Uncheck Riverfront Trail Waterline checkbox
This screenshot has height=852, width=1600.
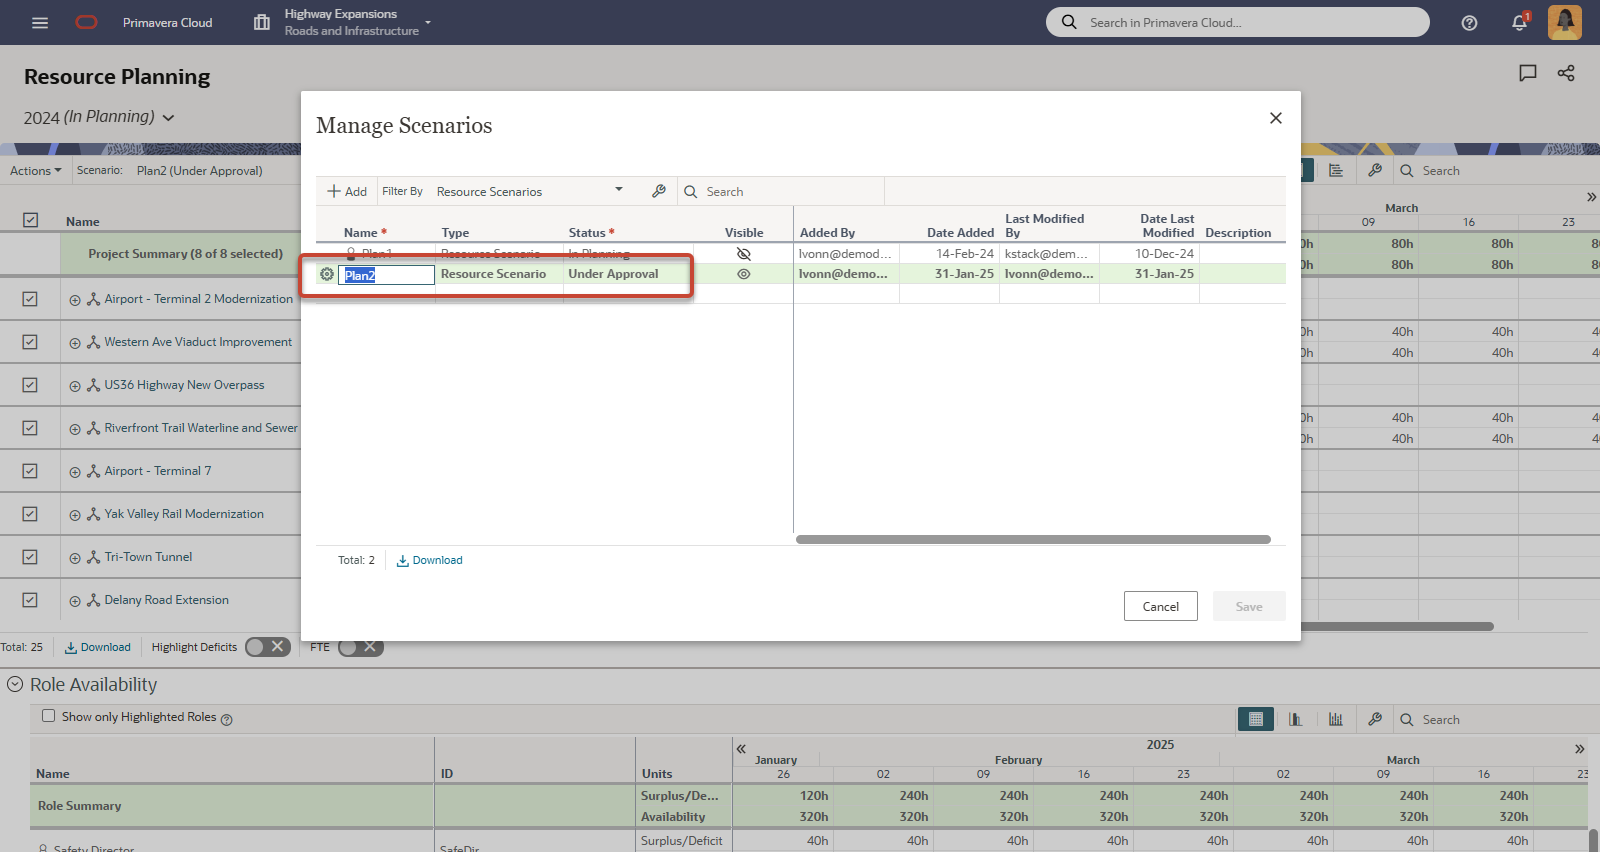(x=30, y=428)
